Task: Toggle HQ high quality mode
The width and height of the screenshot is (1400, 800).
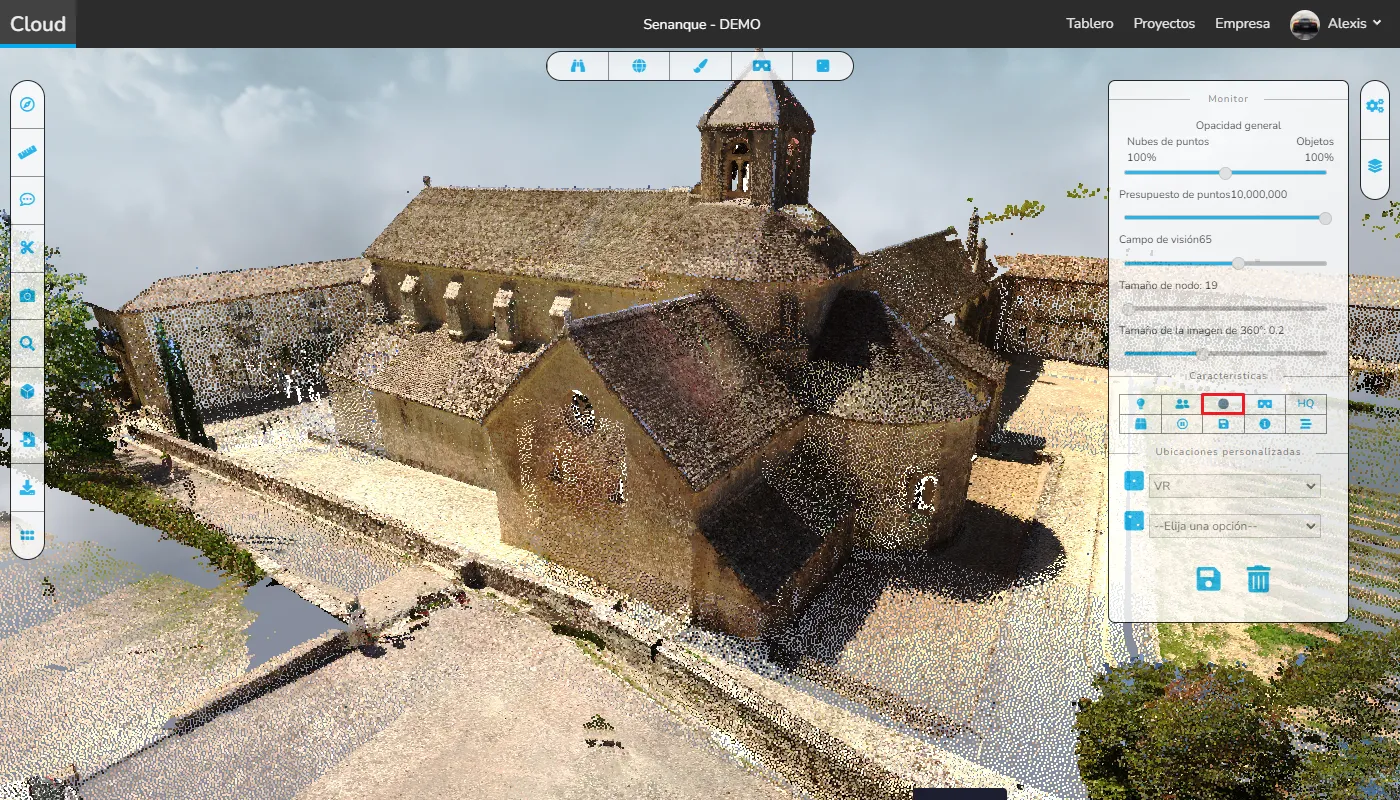Action: [x=1306, y=403]
